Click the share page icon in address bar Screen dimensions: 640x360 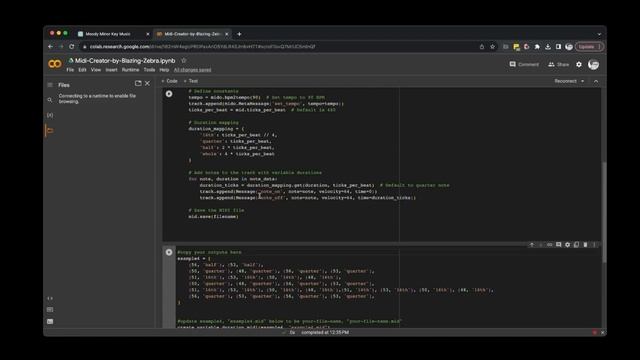pyautogui.click(x=482, y=47)
